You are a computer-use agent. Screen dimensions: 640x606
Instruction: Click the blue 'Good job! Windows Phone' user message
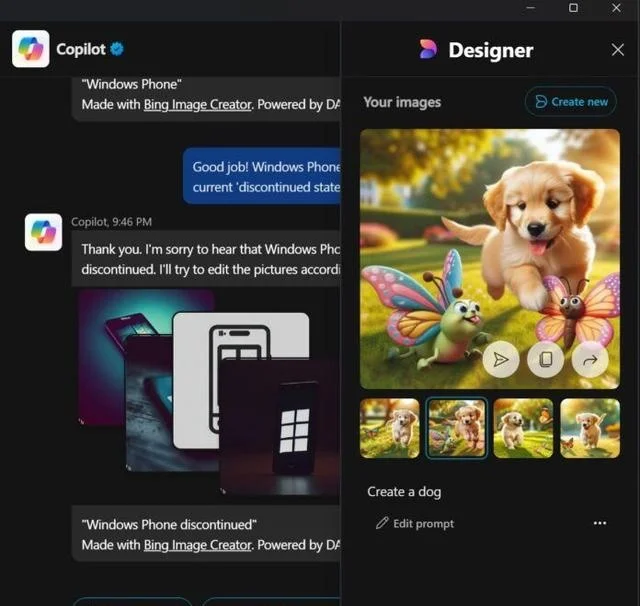click(x=262, y=176)
